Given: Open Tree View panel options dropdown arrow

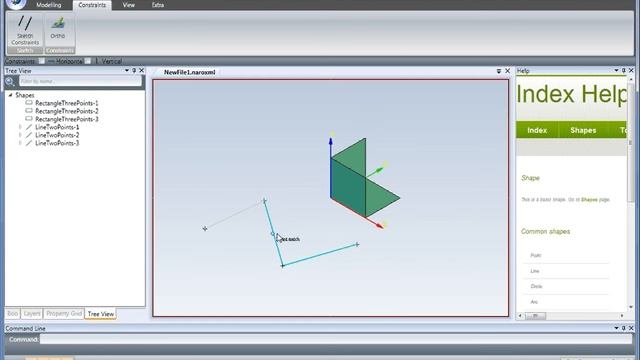Looking at the screenshot, I should point(127,71).
